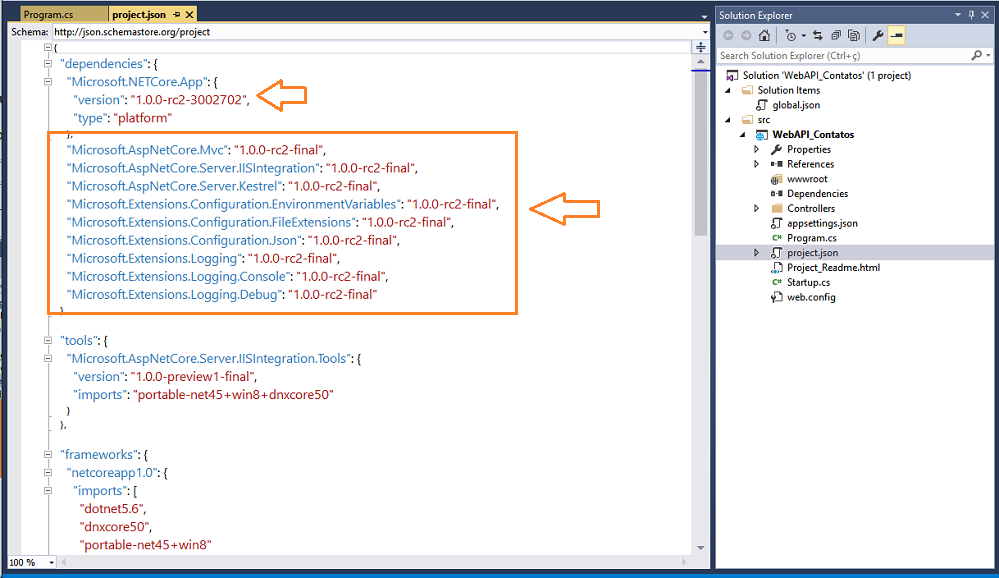The width and height of the screenshot is (999, 578).
Task: Open the Schema URL dropdown
Action: (705, 32)
